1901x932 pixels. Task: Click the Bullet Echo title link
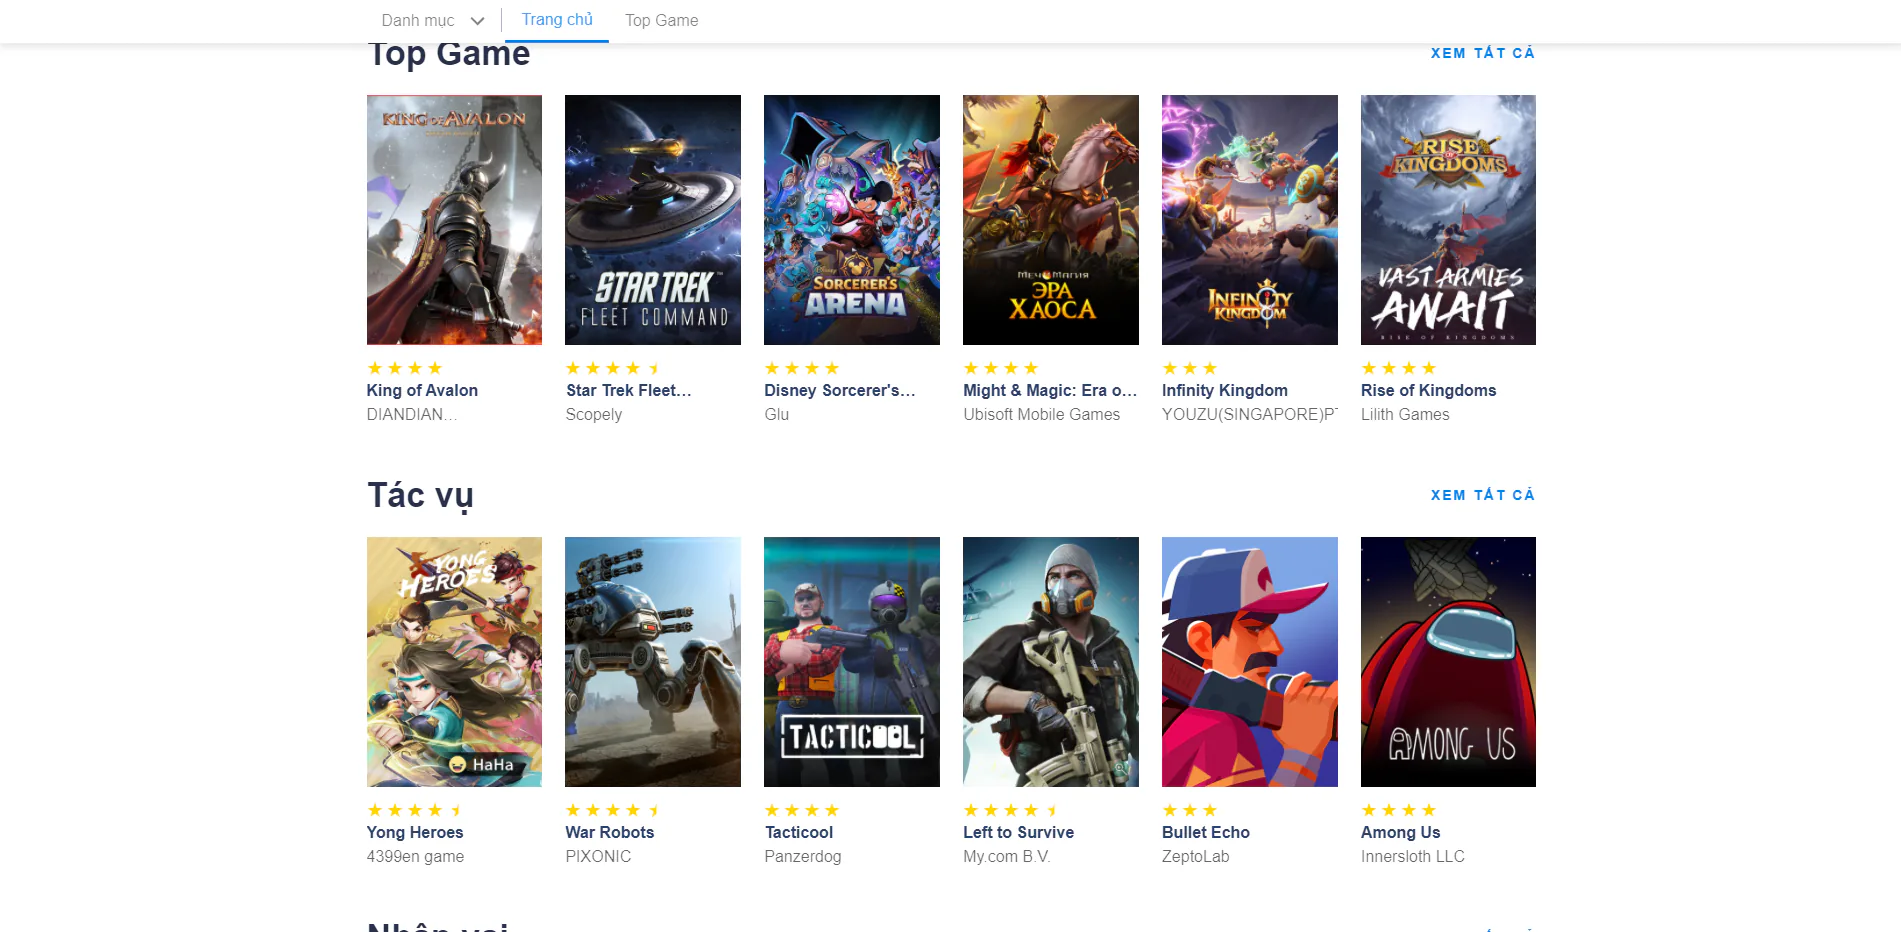click(1206, 832)
